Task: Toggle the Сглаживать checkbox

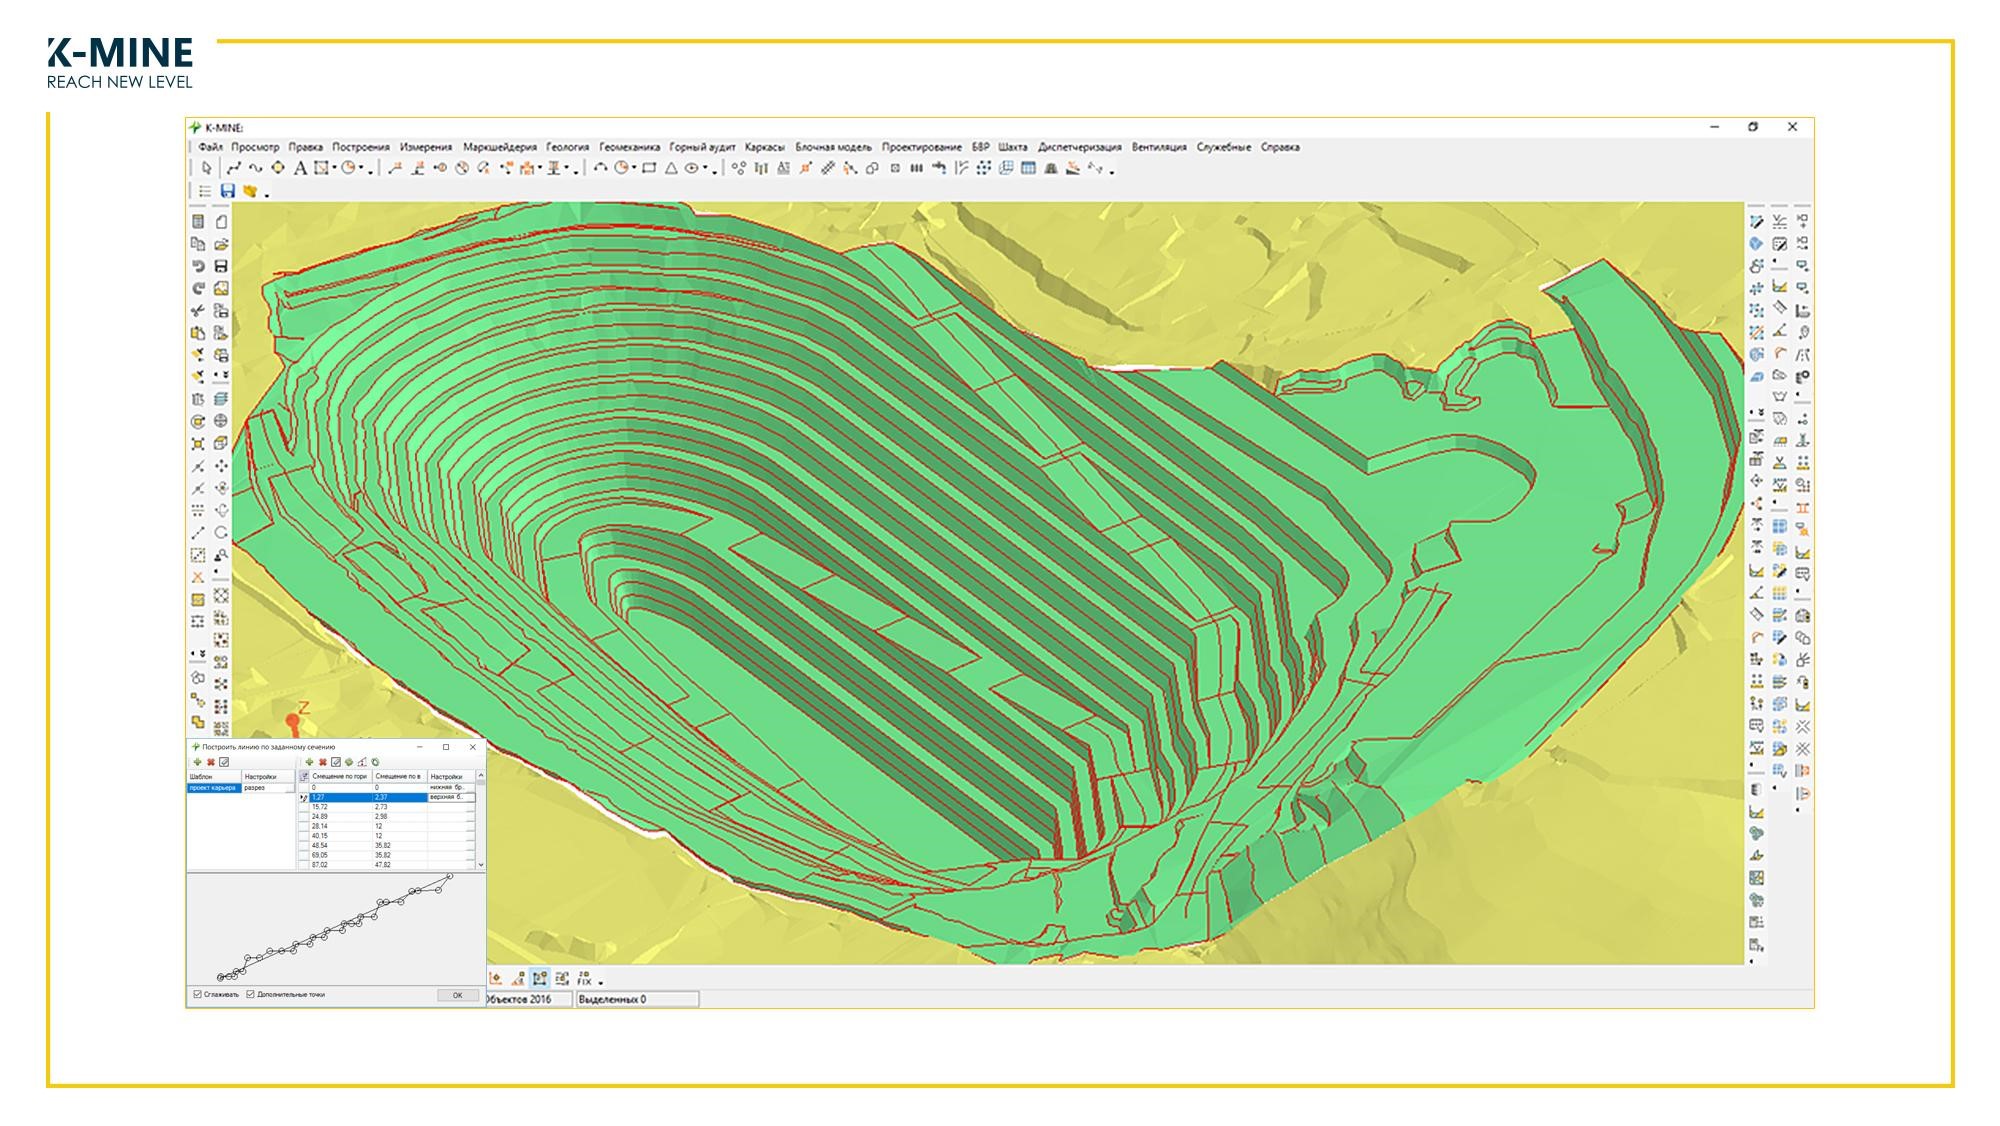Action: click(197, 994)
